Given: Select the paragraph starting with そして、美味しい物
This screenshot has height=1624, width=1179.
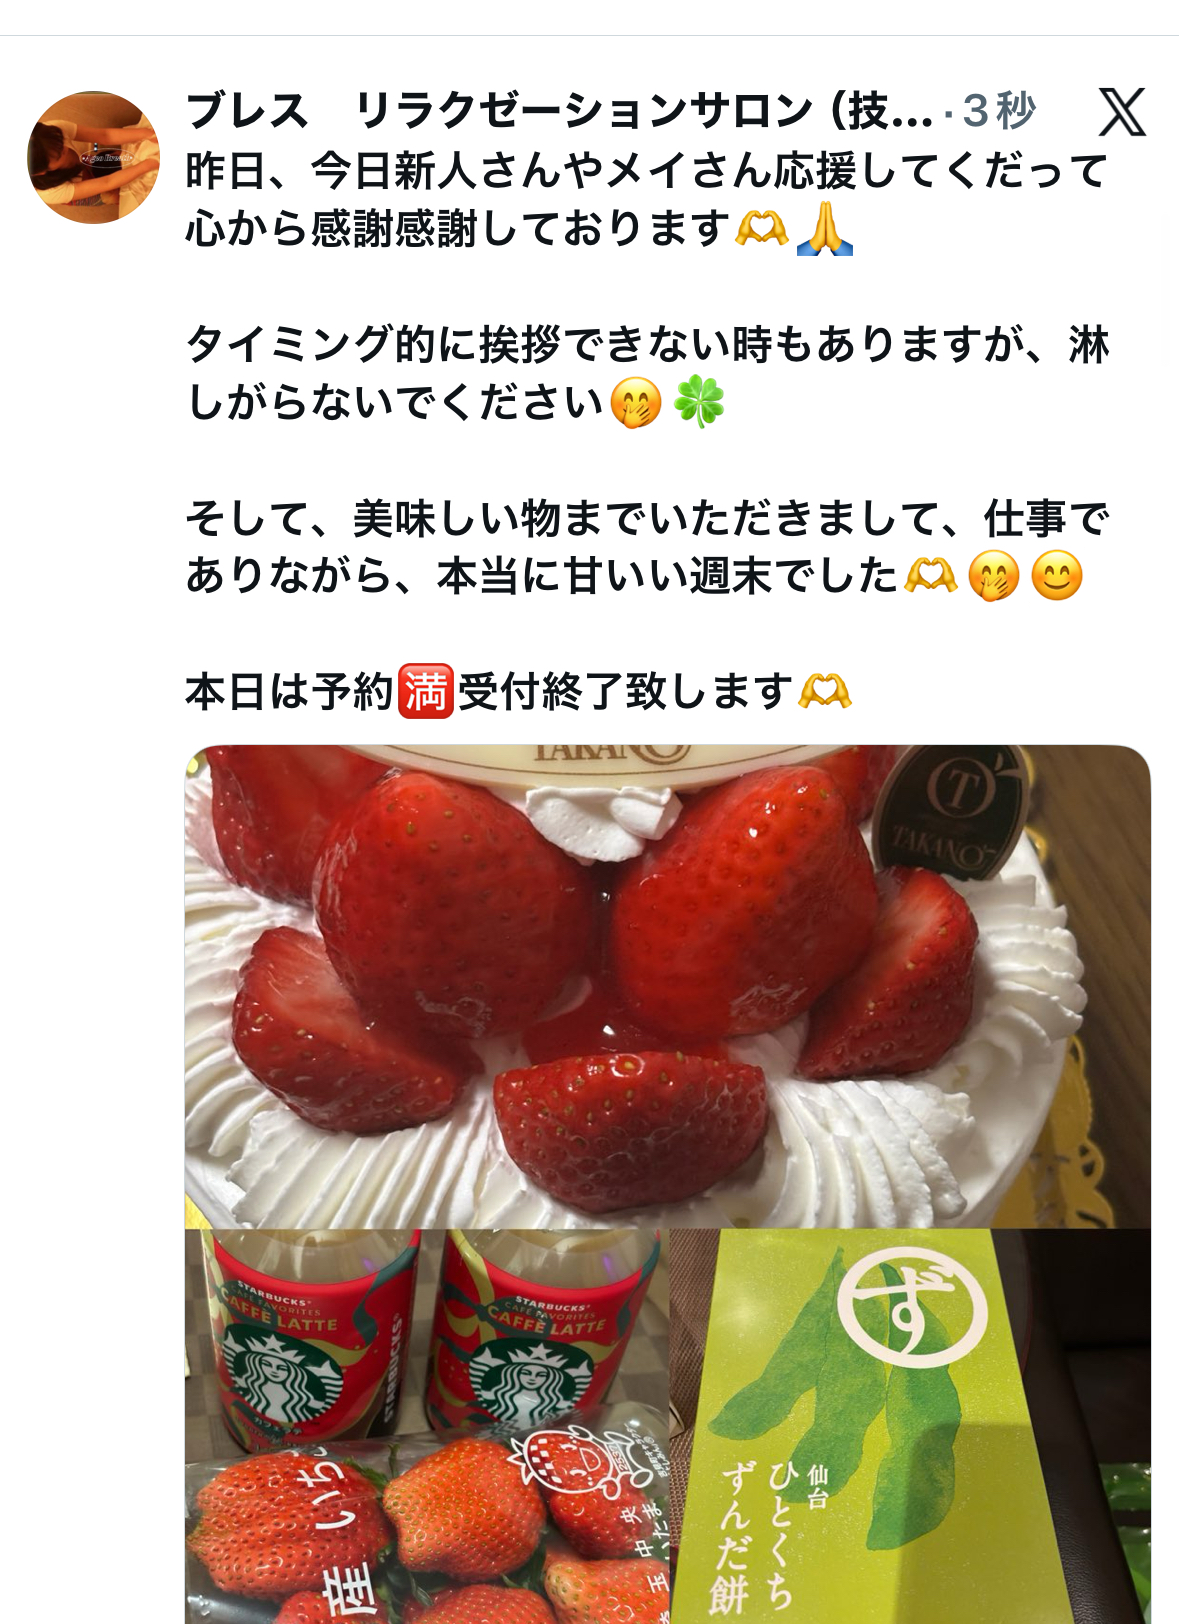Looking at the screenshot, I should coord(647,547).
